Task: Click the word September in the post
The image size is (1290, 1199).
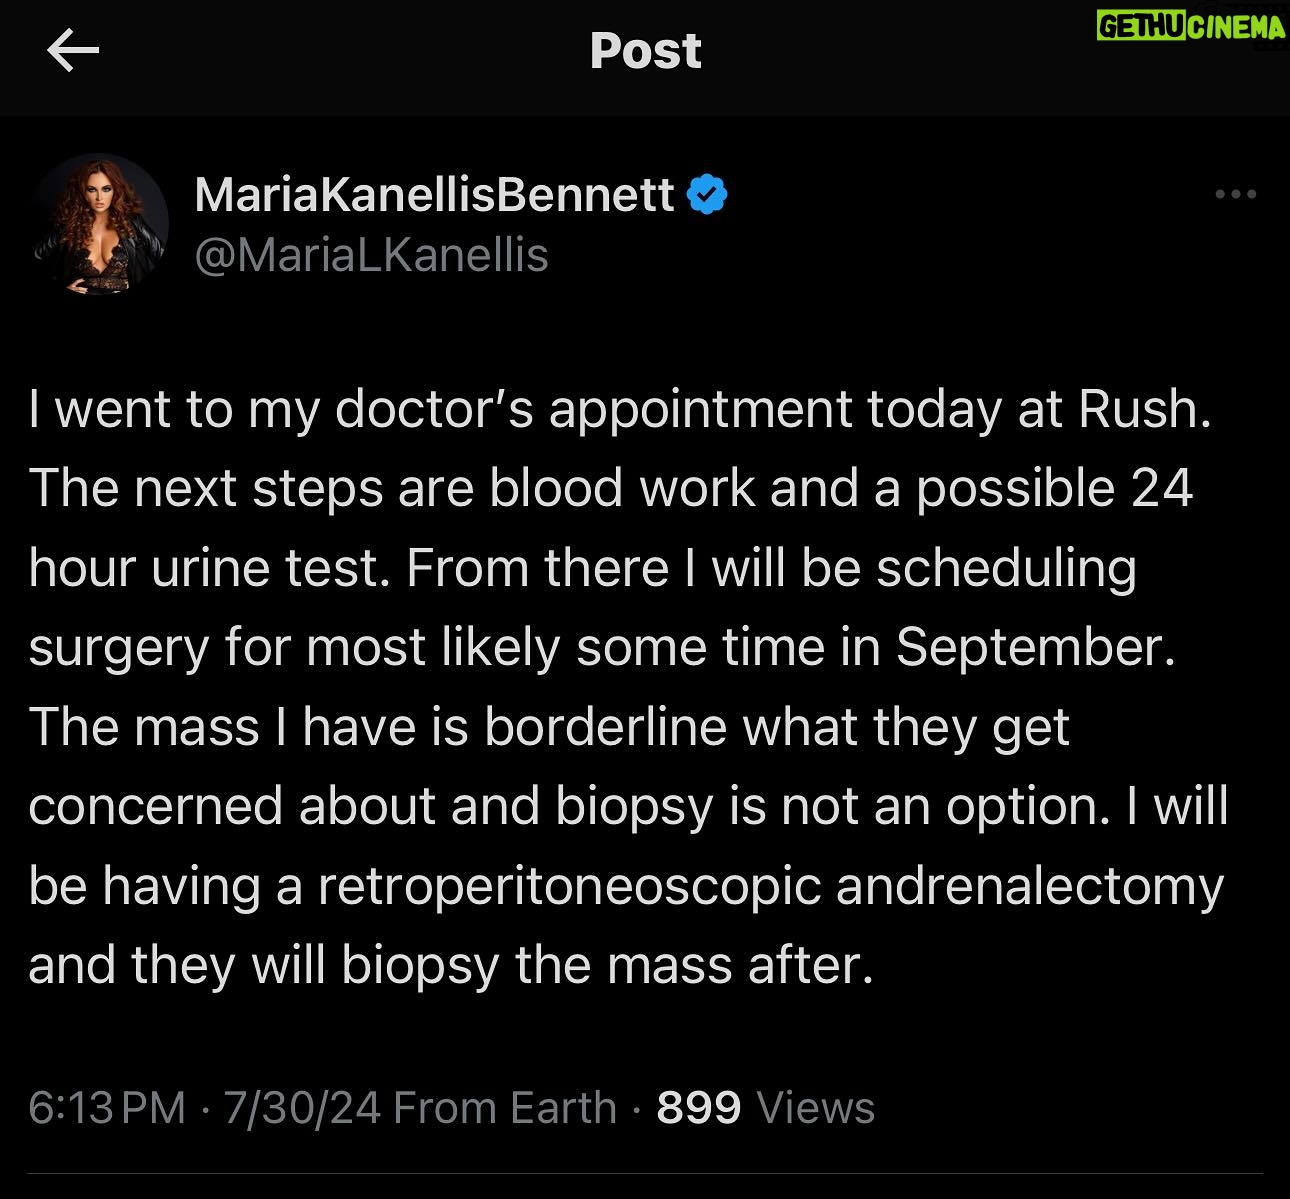Action: click(1034, 647)
